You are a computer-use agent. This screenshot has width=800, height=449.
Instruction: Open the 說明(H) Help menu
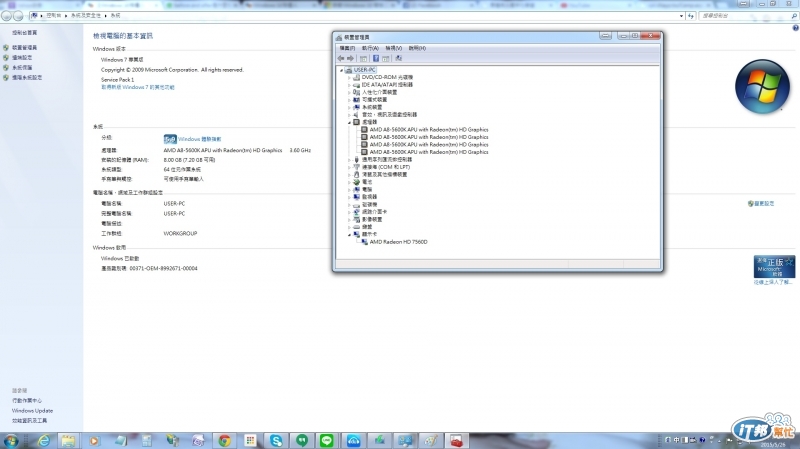417,48
